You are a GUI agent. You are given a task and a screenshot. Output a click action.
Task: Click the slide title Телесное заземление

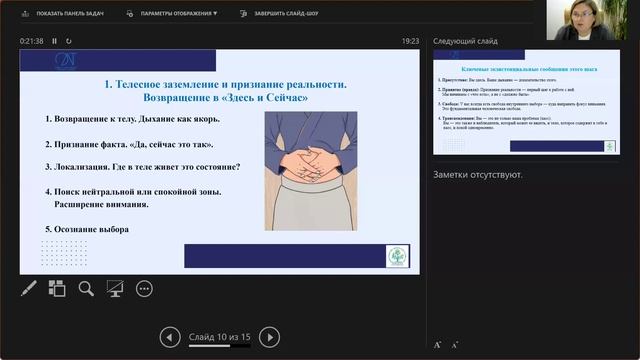click(x=225, y=91)
